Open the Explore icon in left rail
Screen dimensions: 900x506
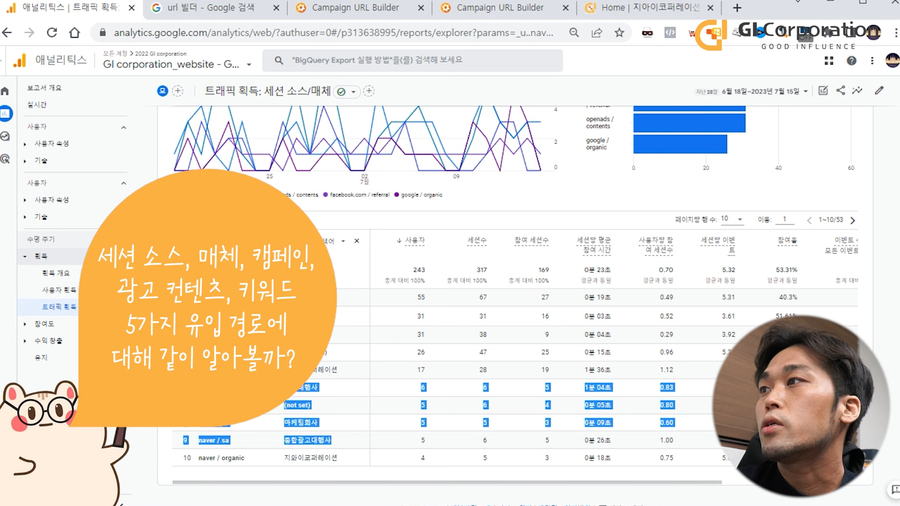(5, 136)
